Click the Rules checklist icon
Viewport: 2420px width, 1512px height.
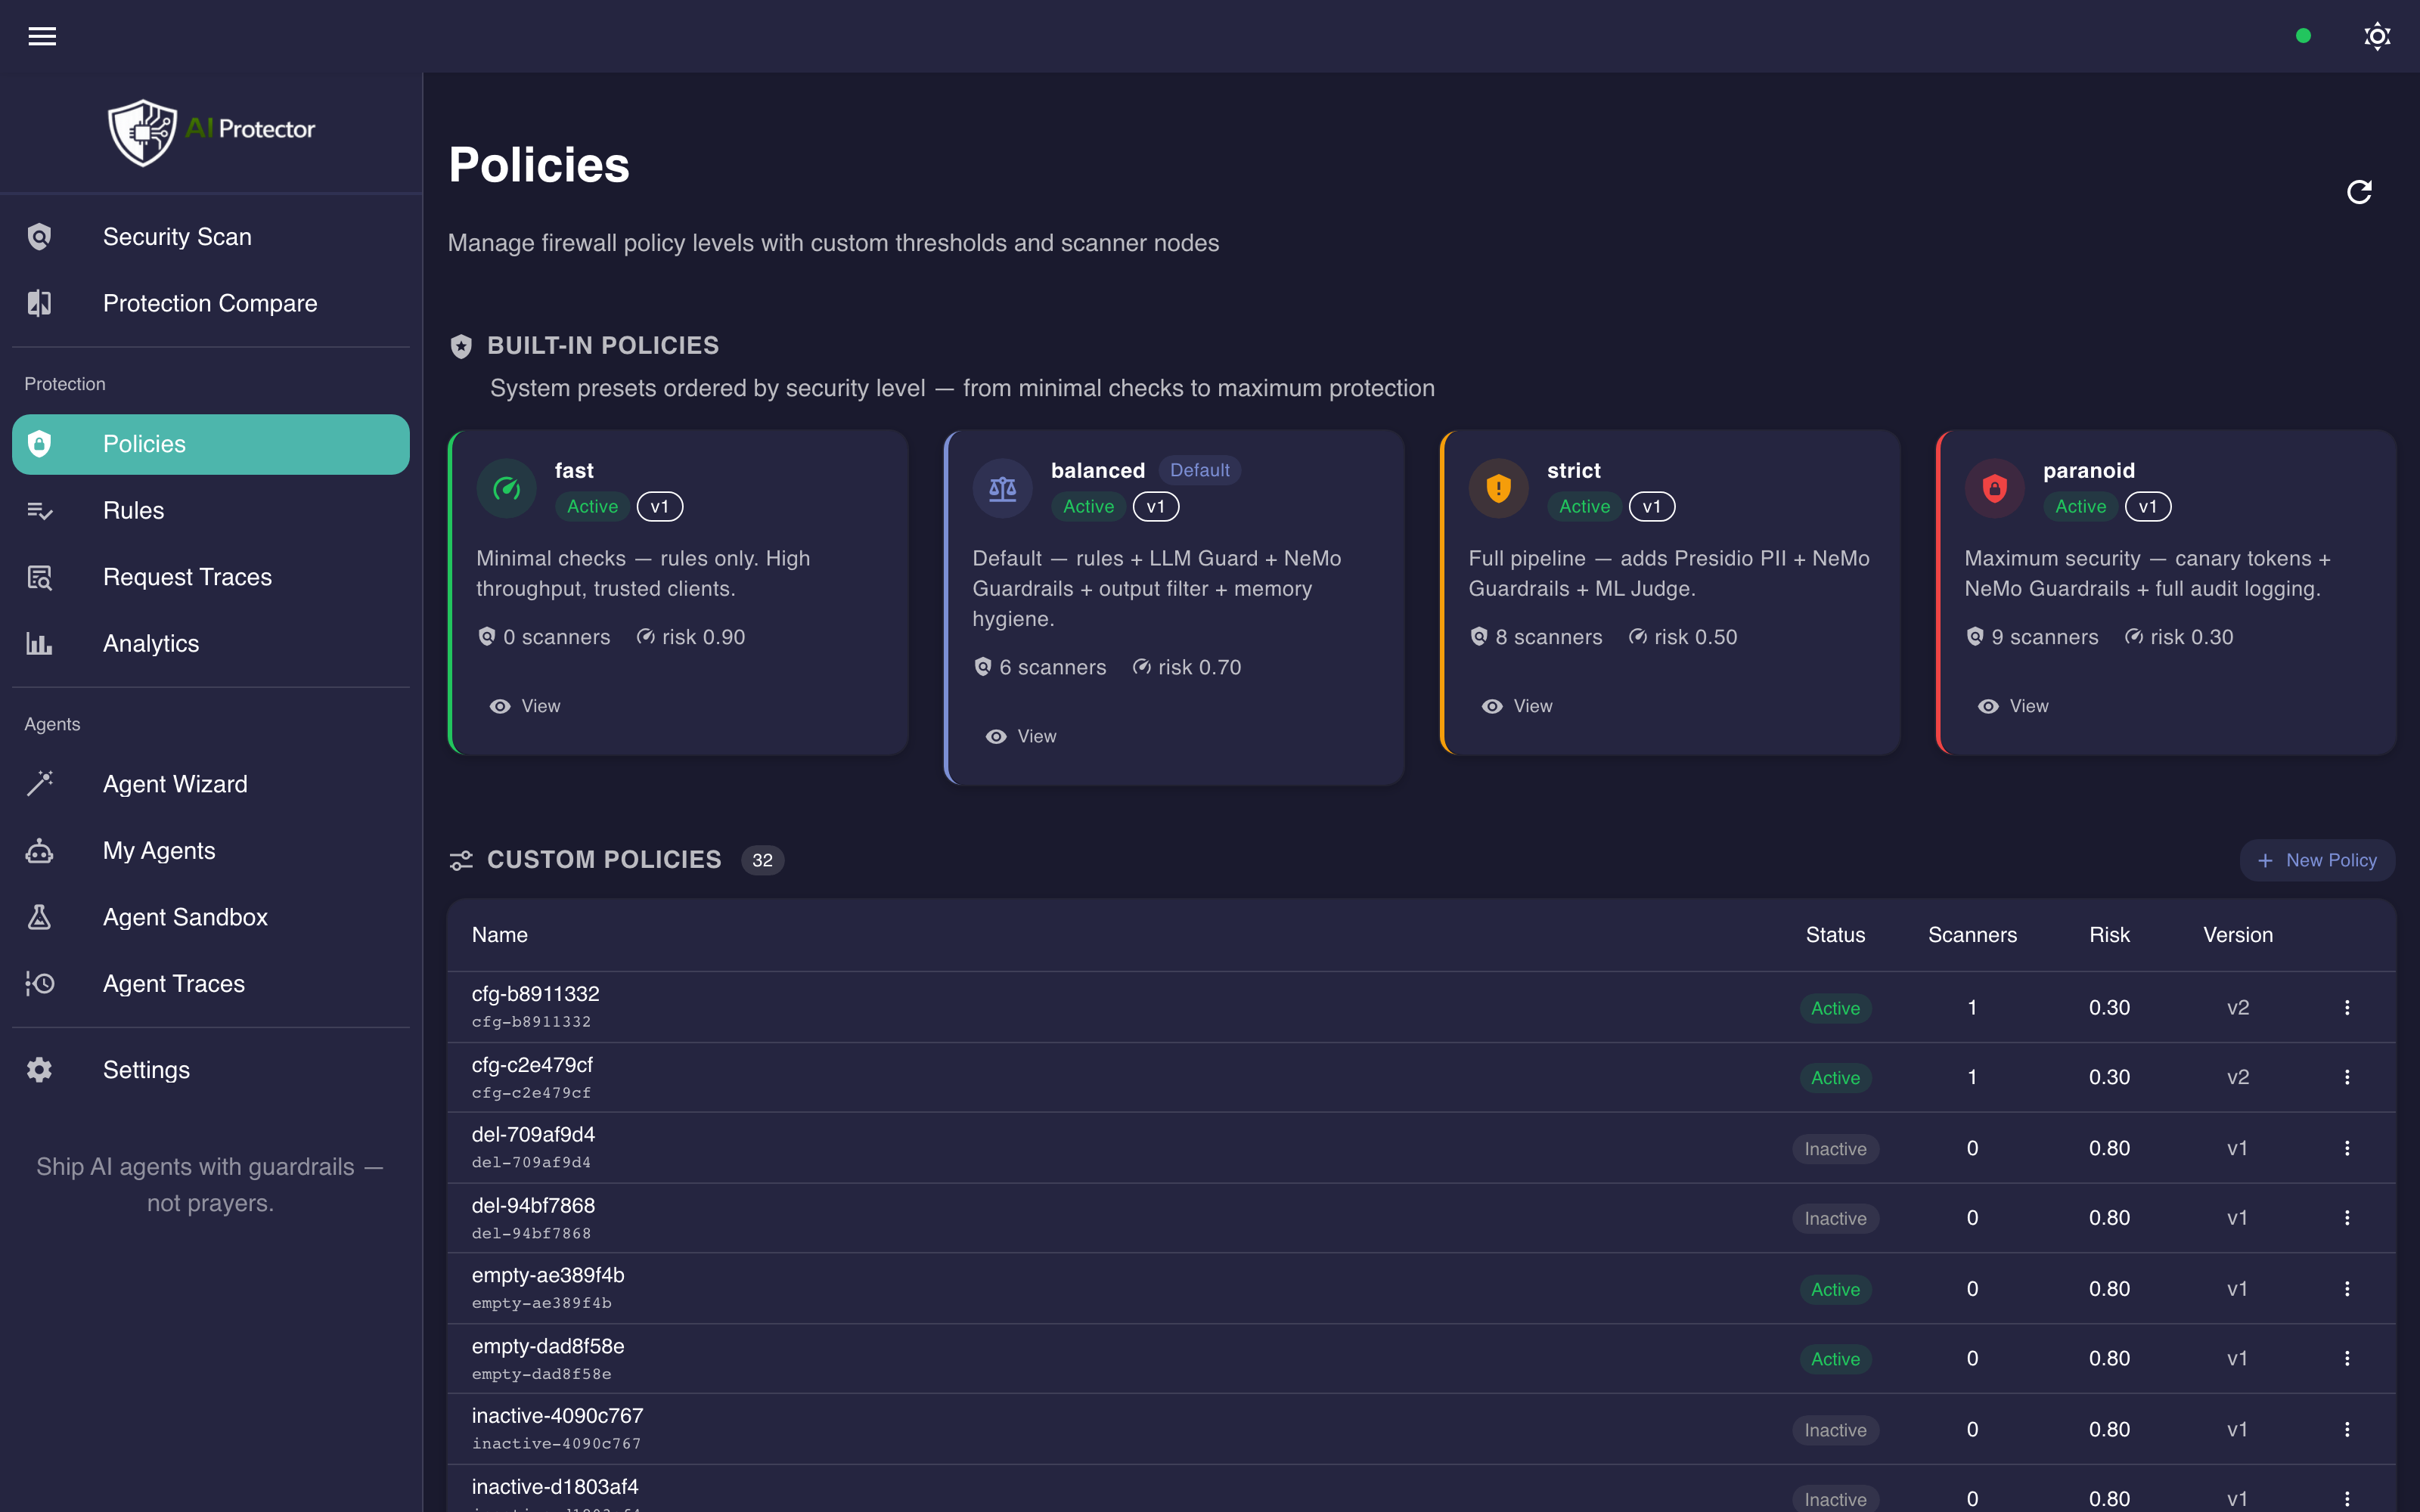point(39,510)
